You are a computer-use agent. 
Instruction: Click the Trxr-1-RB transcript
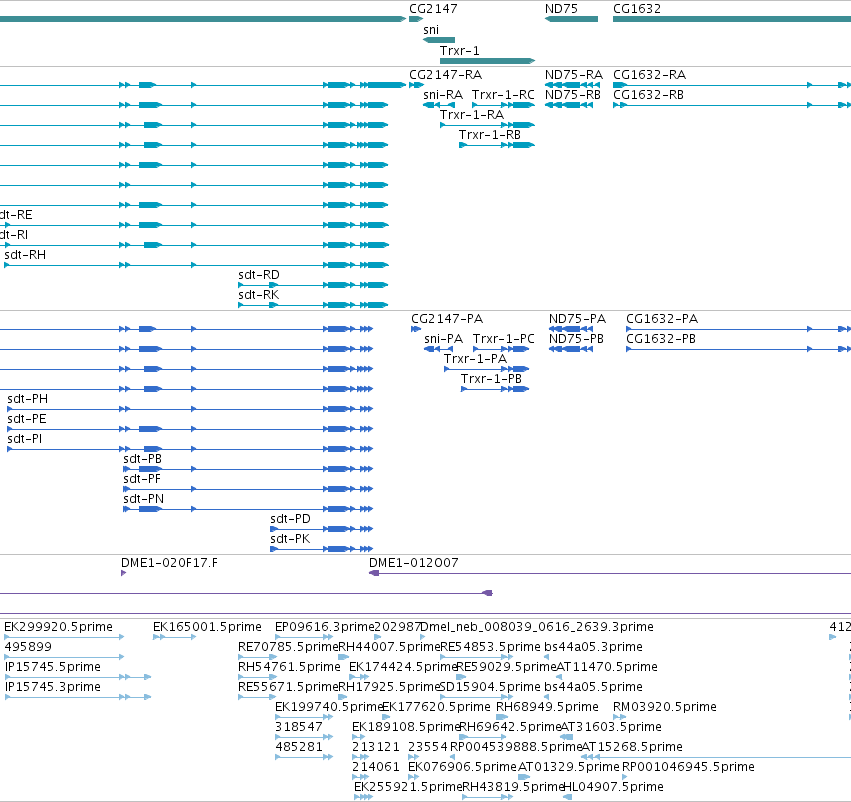pos(497,145)
